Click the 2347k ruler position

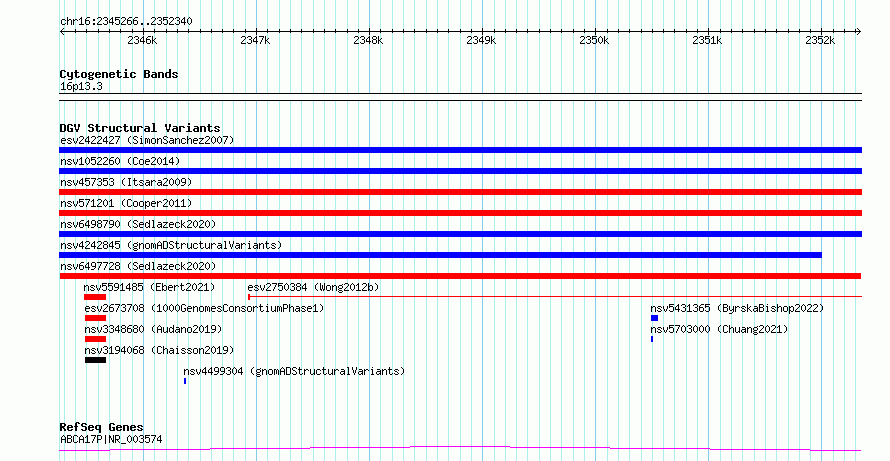pyautogui.click(x=255, y=40)
